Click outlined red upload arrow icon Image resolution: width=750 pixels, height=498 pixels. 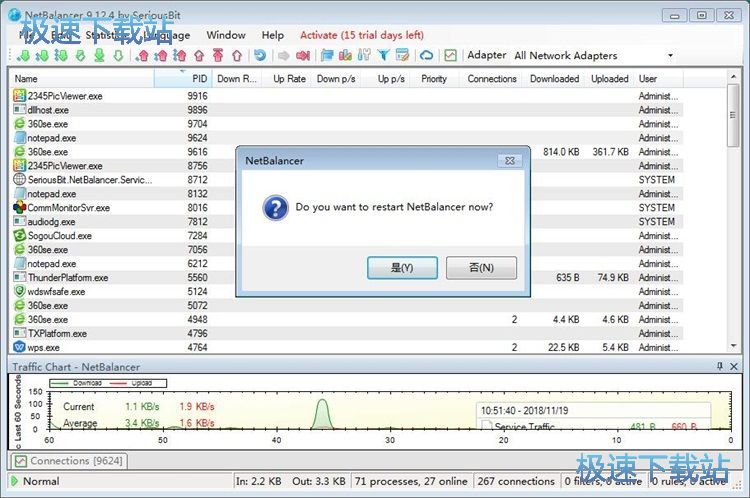coord(237,55)
